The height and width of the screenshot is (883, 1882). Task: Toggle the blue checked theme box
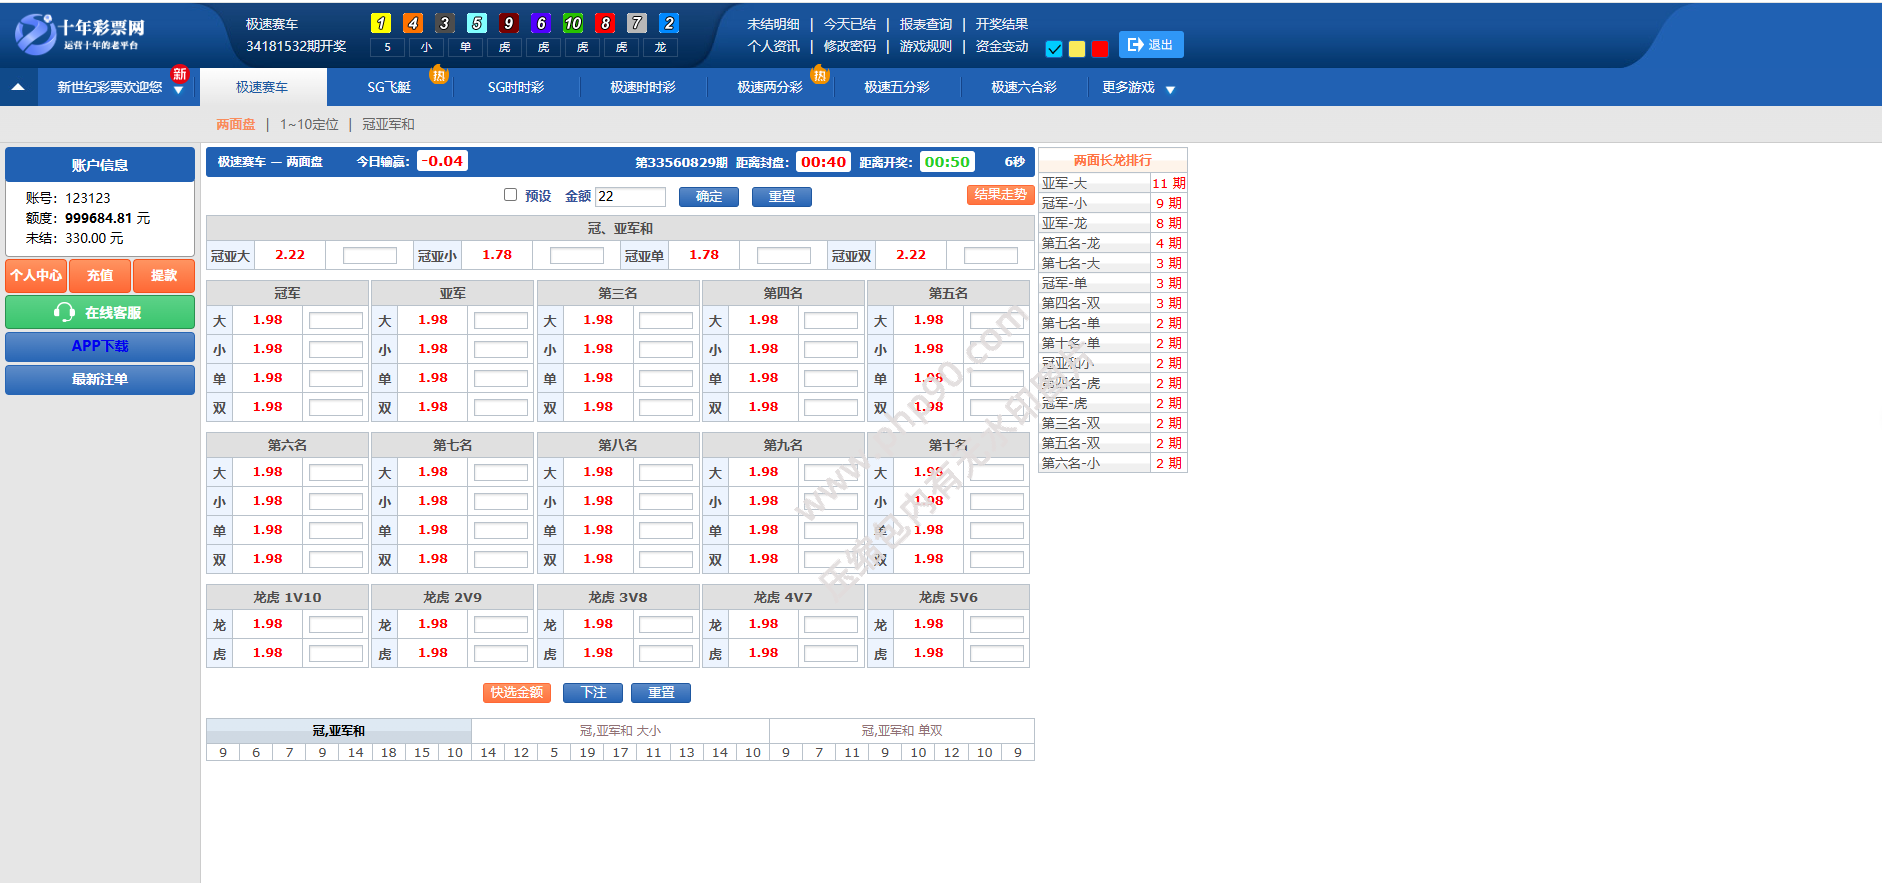point(1054,49)
